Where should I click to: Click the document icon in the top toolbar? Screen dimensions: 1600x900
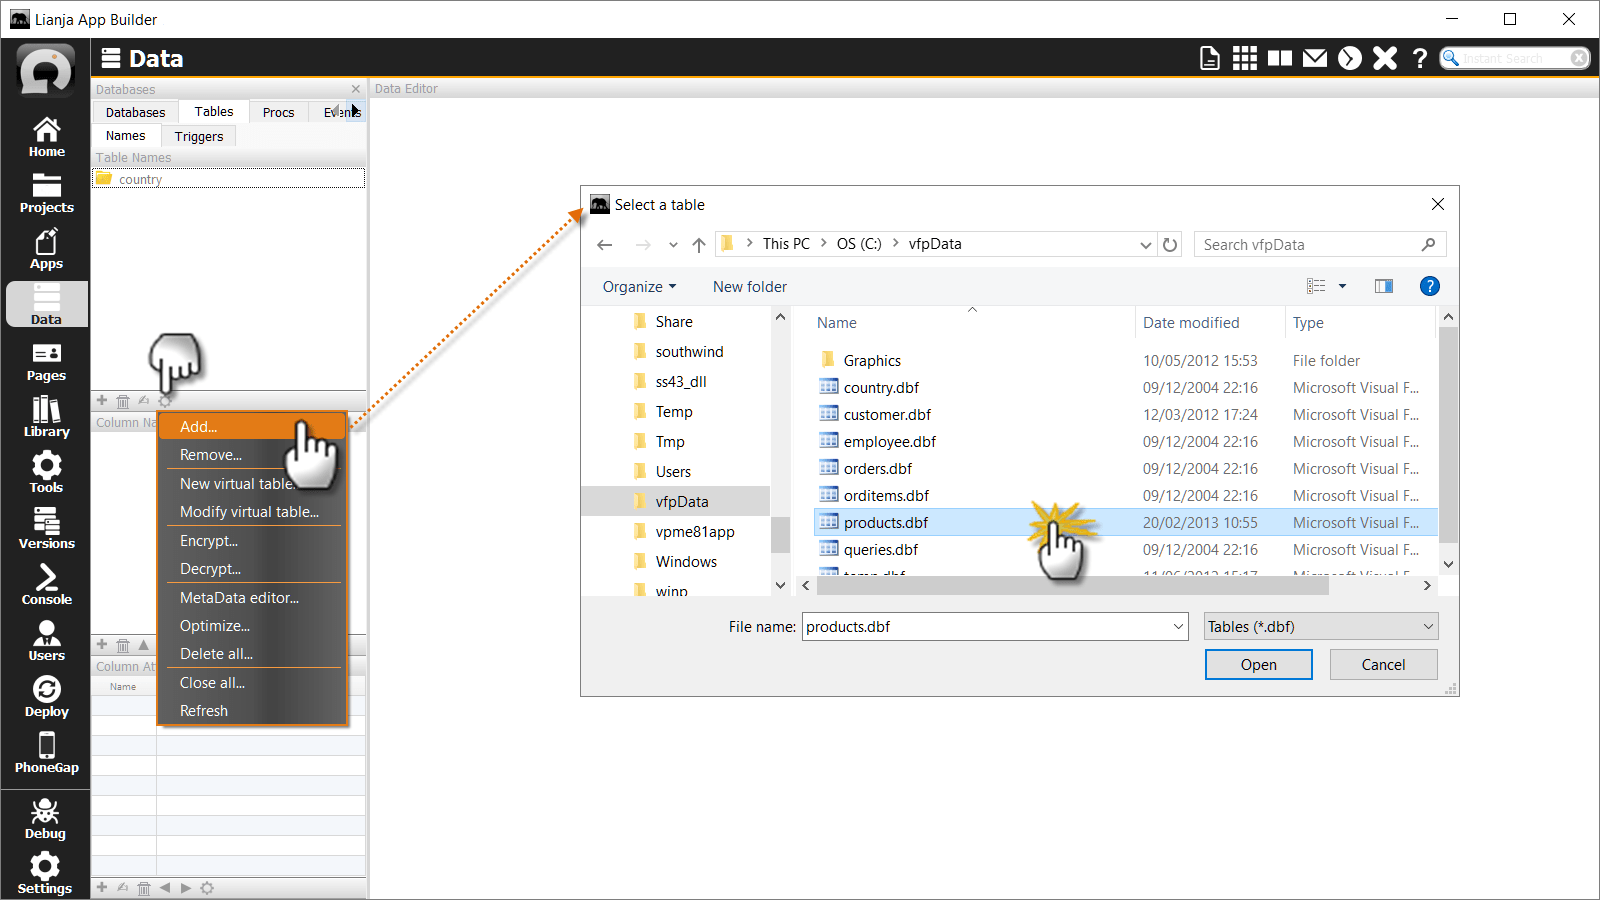pos(1209,58)
